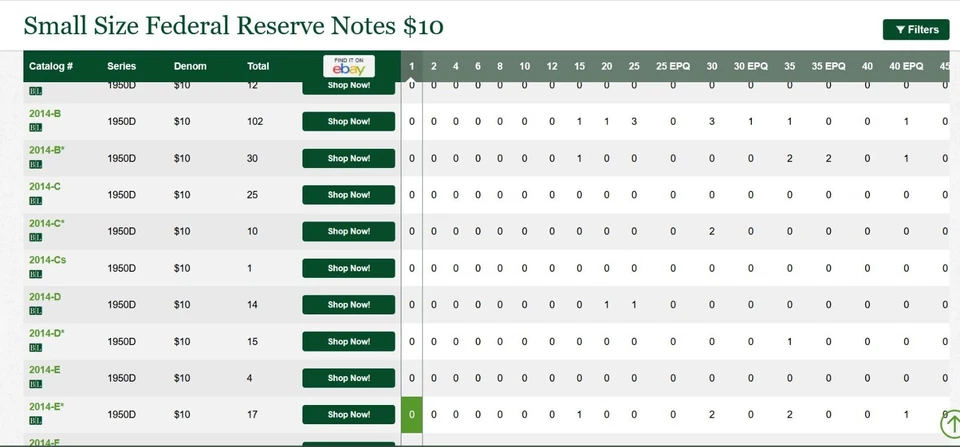Screen dimensions: 960x447
Task: Click the BL icon under 2014-E
Action: click(x=36, y=384)
